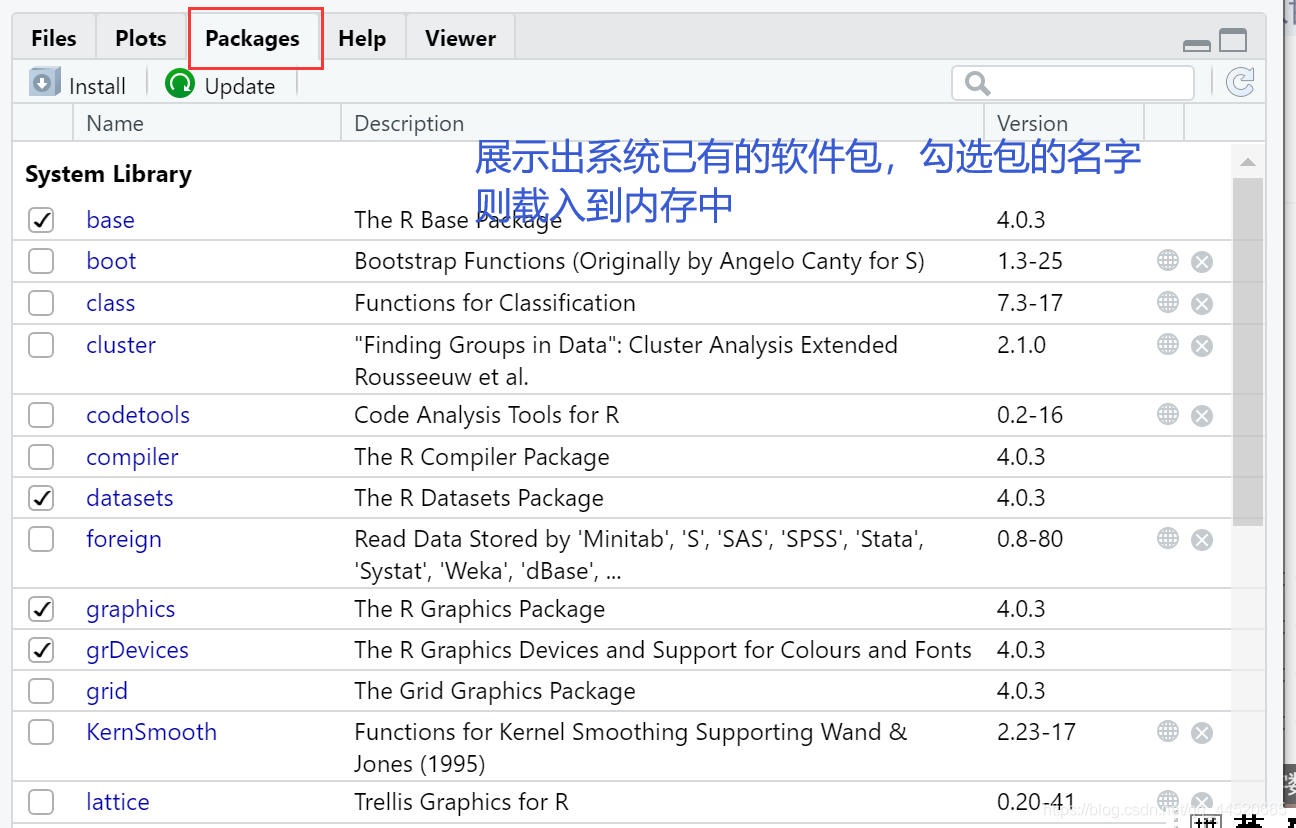The height and width of the screenshot is (828, 1296).
Task: Refresh the package list with the reload icon
Action: tap(1240, 82)
